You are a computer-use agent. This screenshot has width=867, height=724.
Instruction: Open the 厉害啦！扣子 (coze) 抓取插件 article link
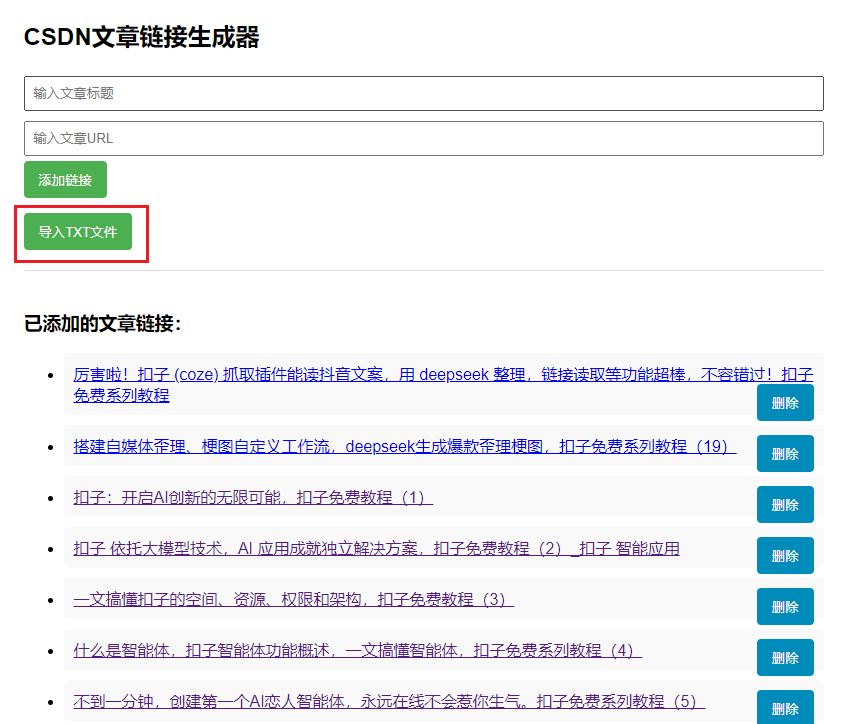(x=443, y=384)
